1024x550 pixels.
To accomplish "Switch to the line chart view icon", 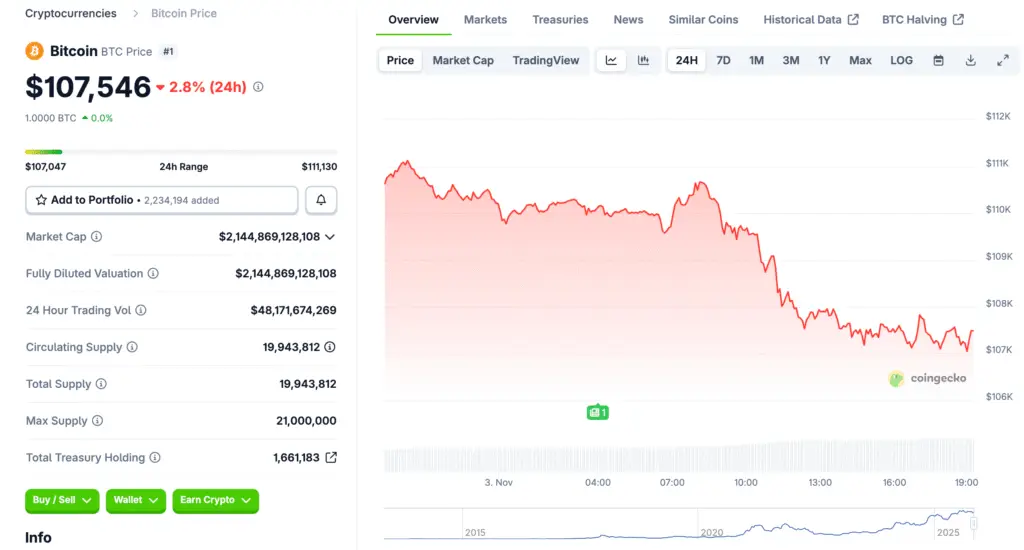I will point(611,60).
